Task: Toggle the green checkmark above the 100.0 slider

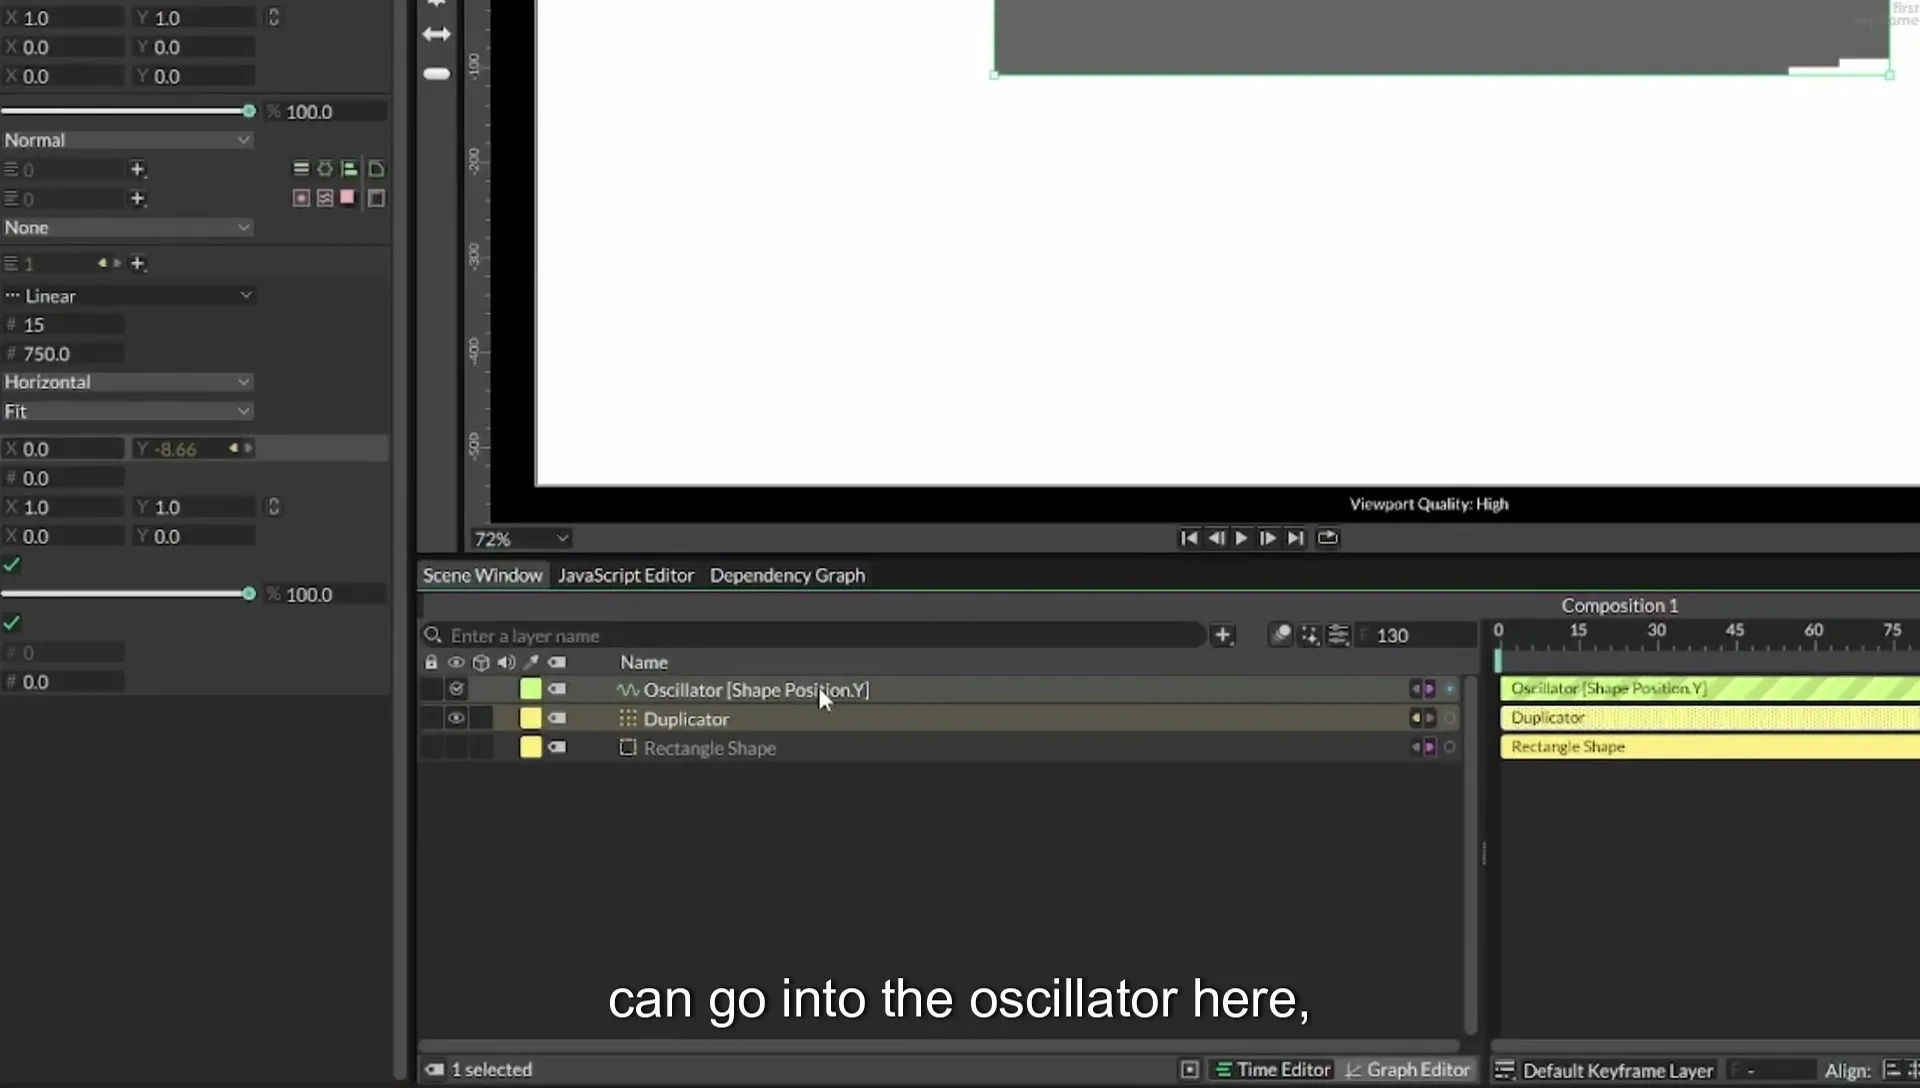Action: click(x=12, y=565)
